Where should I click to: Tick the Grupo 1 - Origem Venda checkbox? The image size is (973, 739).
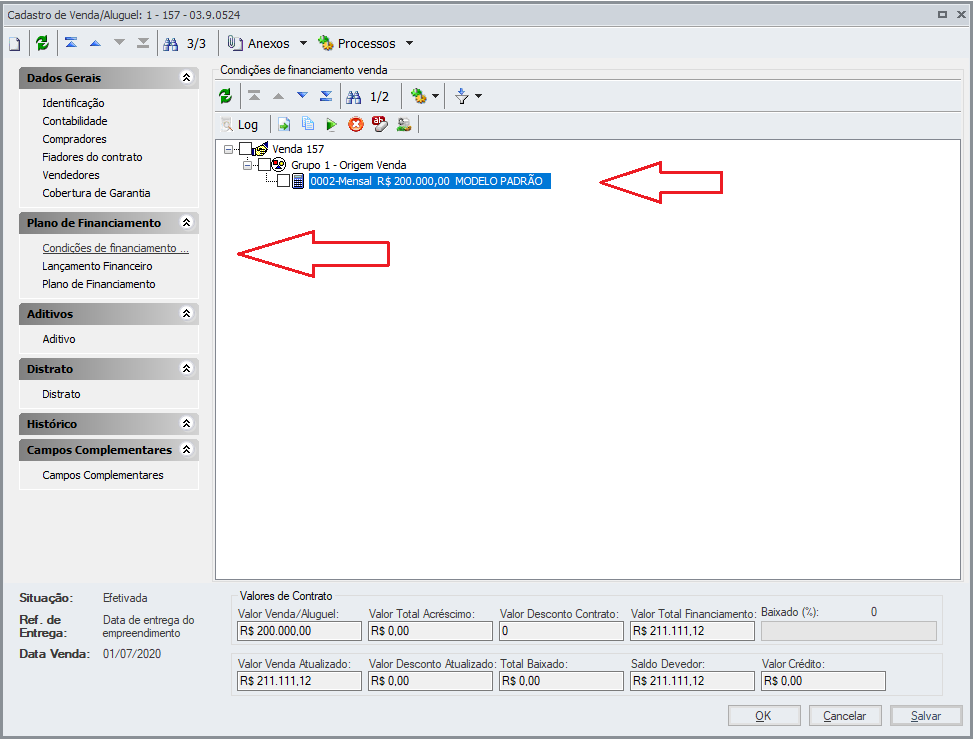pos(265,165)
